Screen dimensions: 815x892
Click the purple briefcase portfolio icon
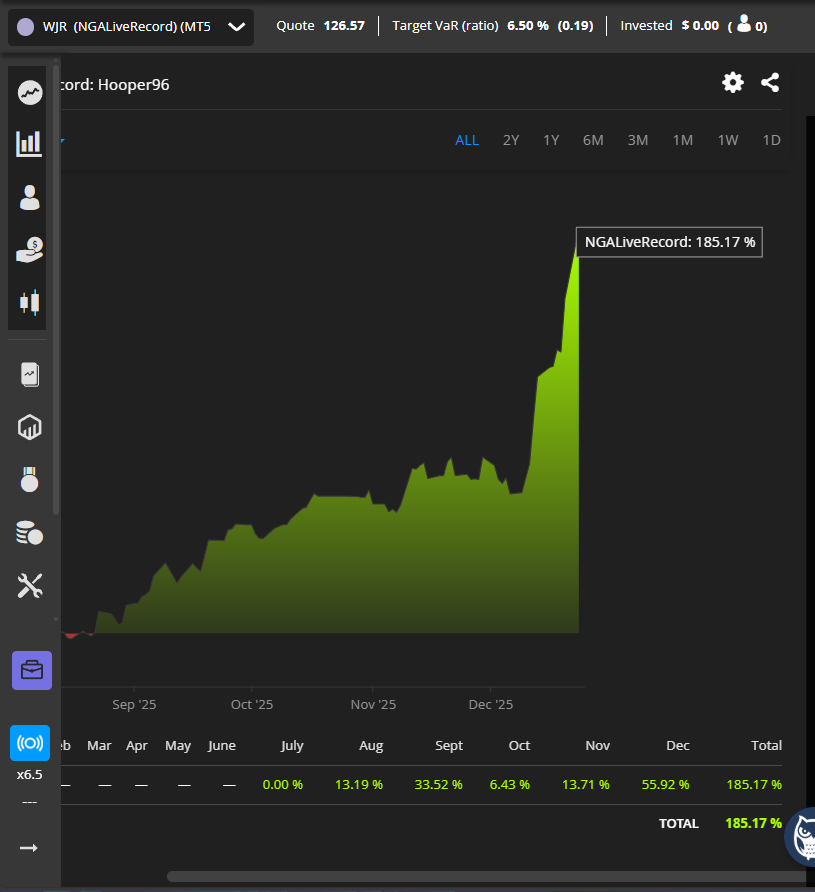click(x=31, y=670)
